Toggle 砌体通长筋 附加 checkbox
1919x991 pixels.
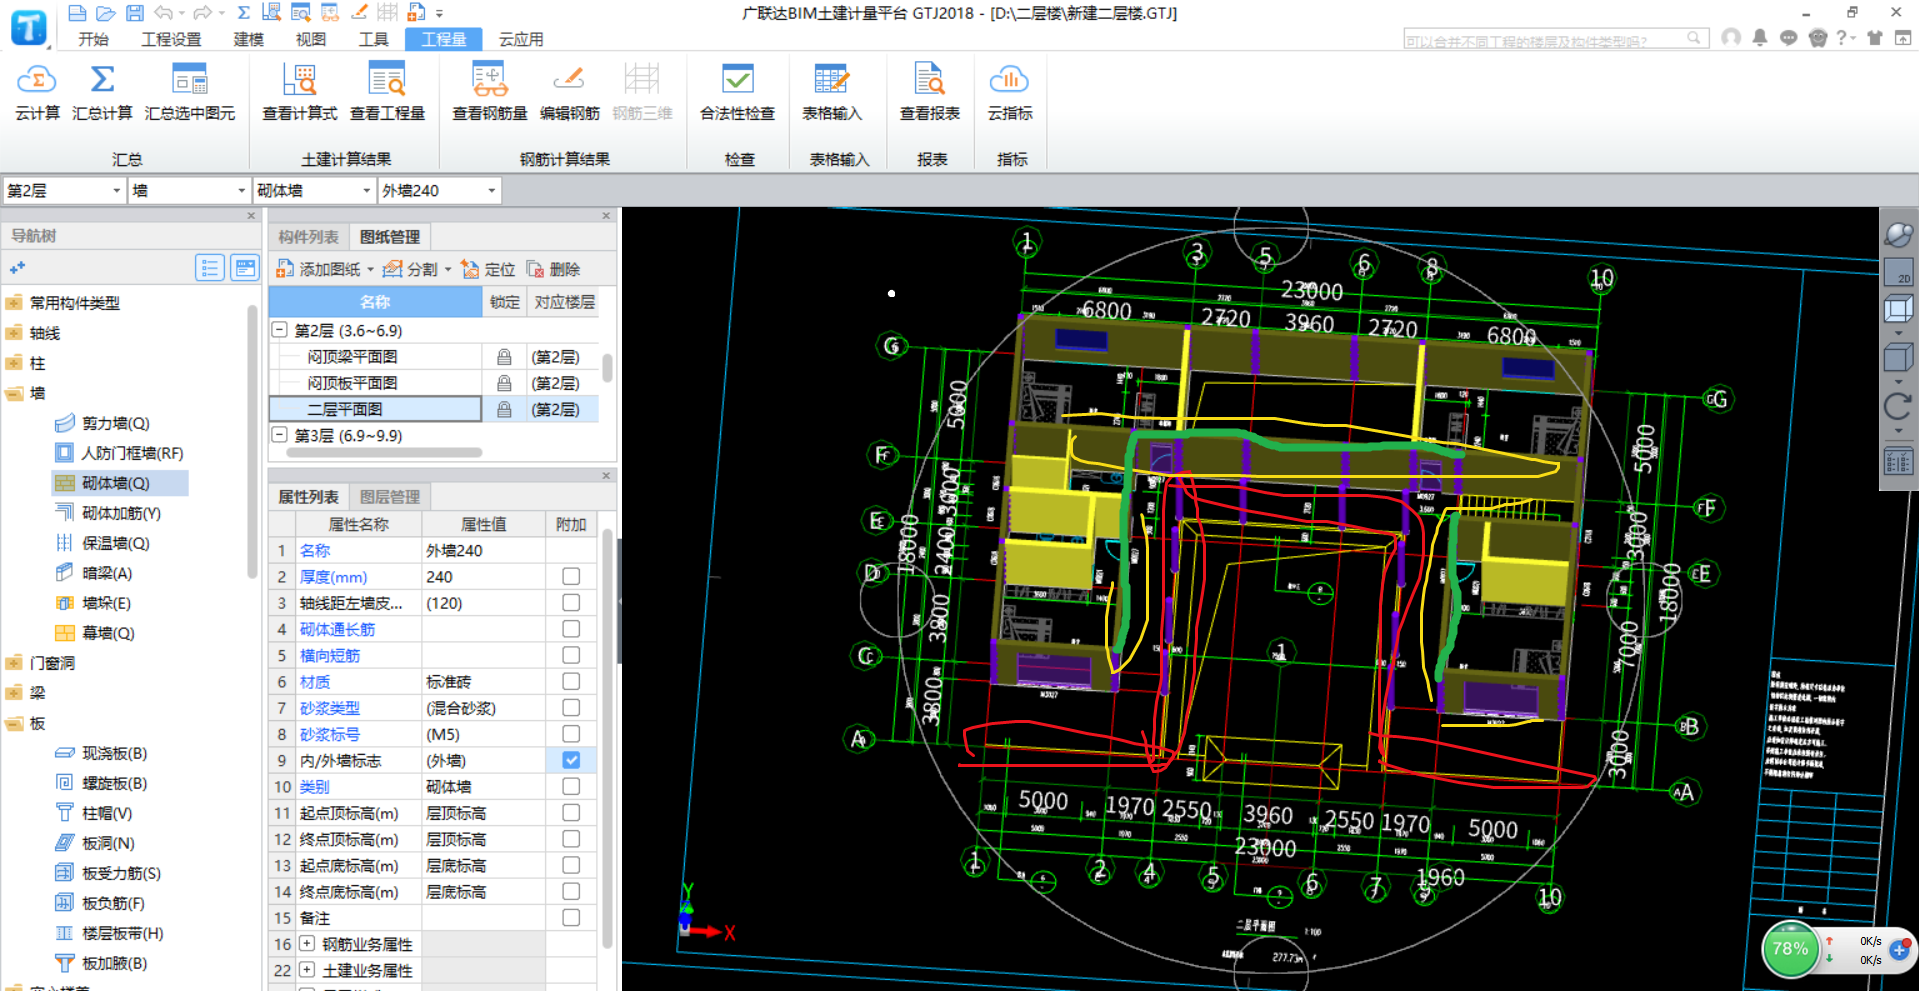point(571,629)
